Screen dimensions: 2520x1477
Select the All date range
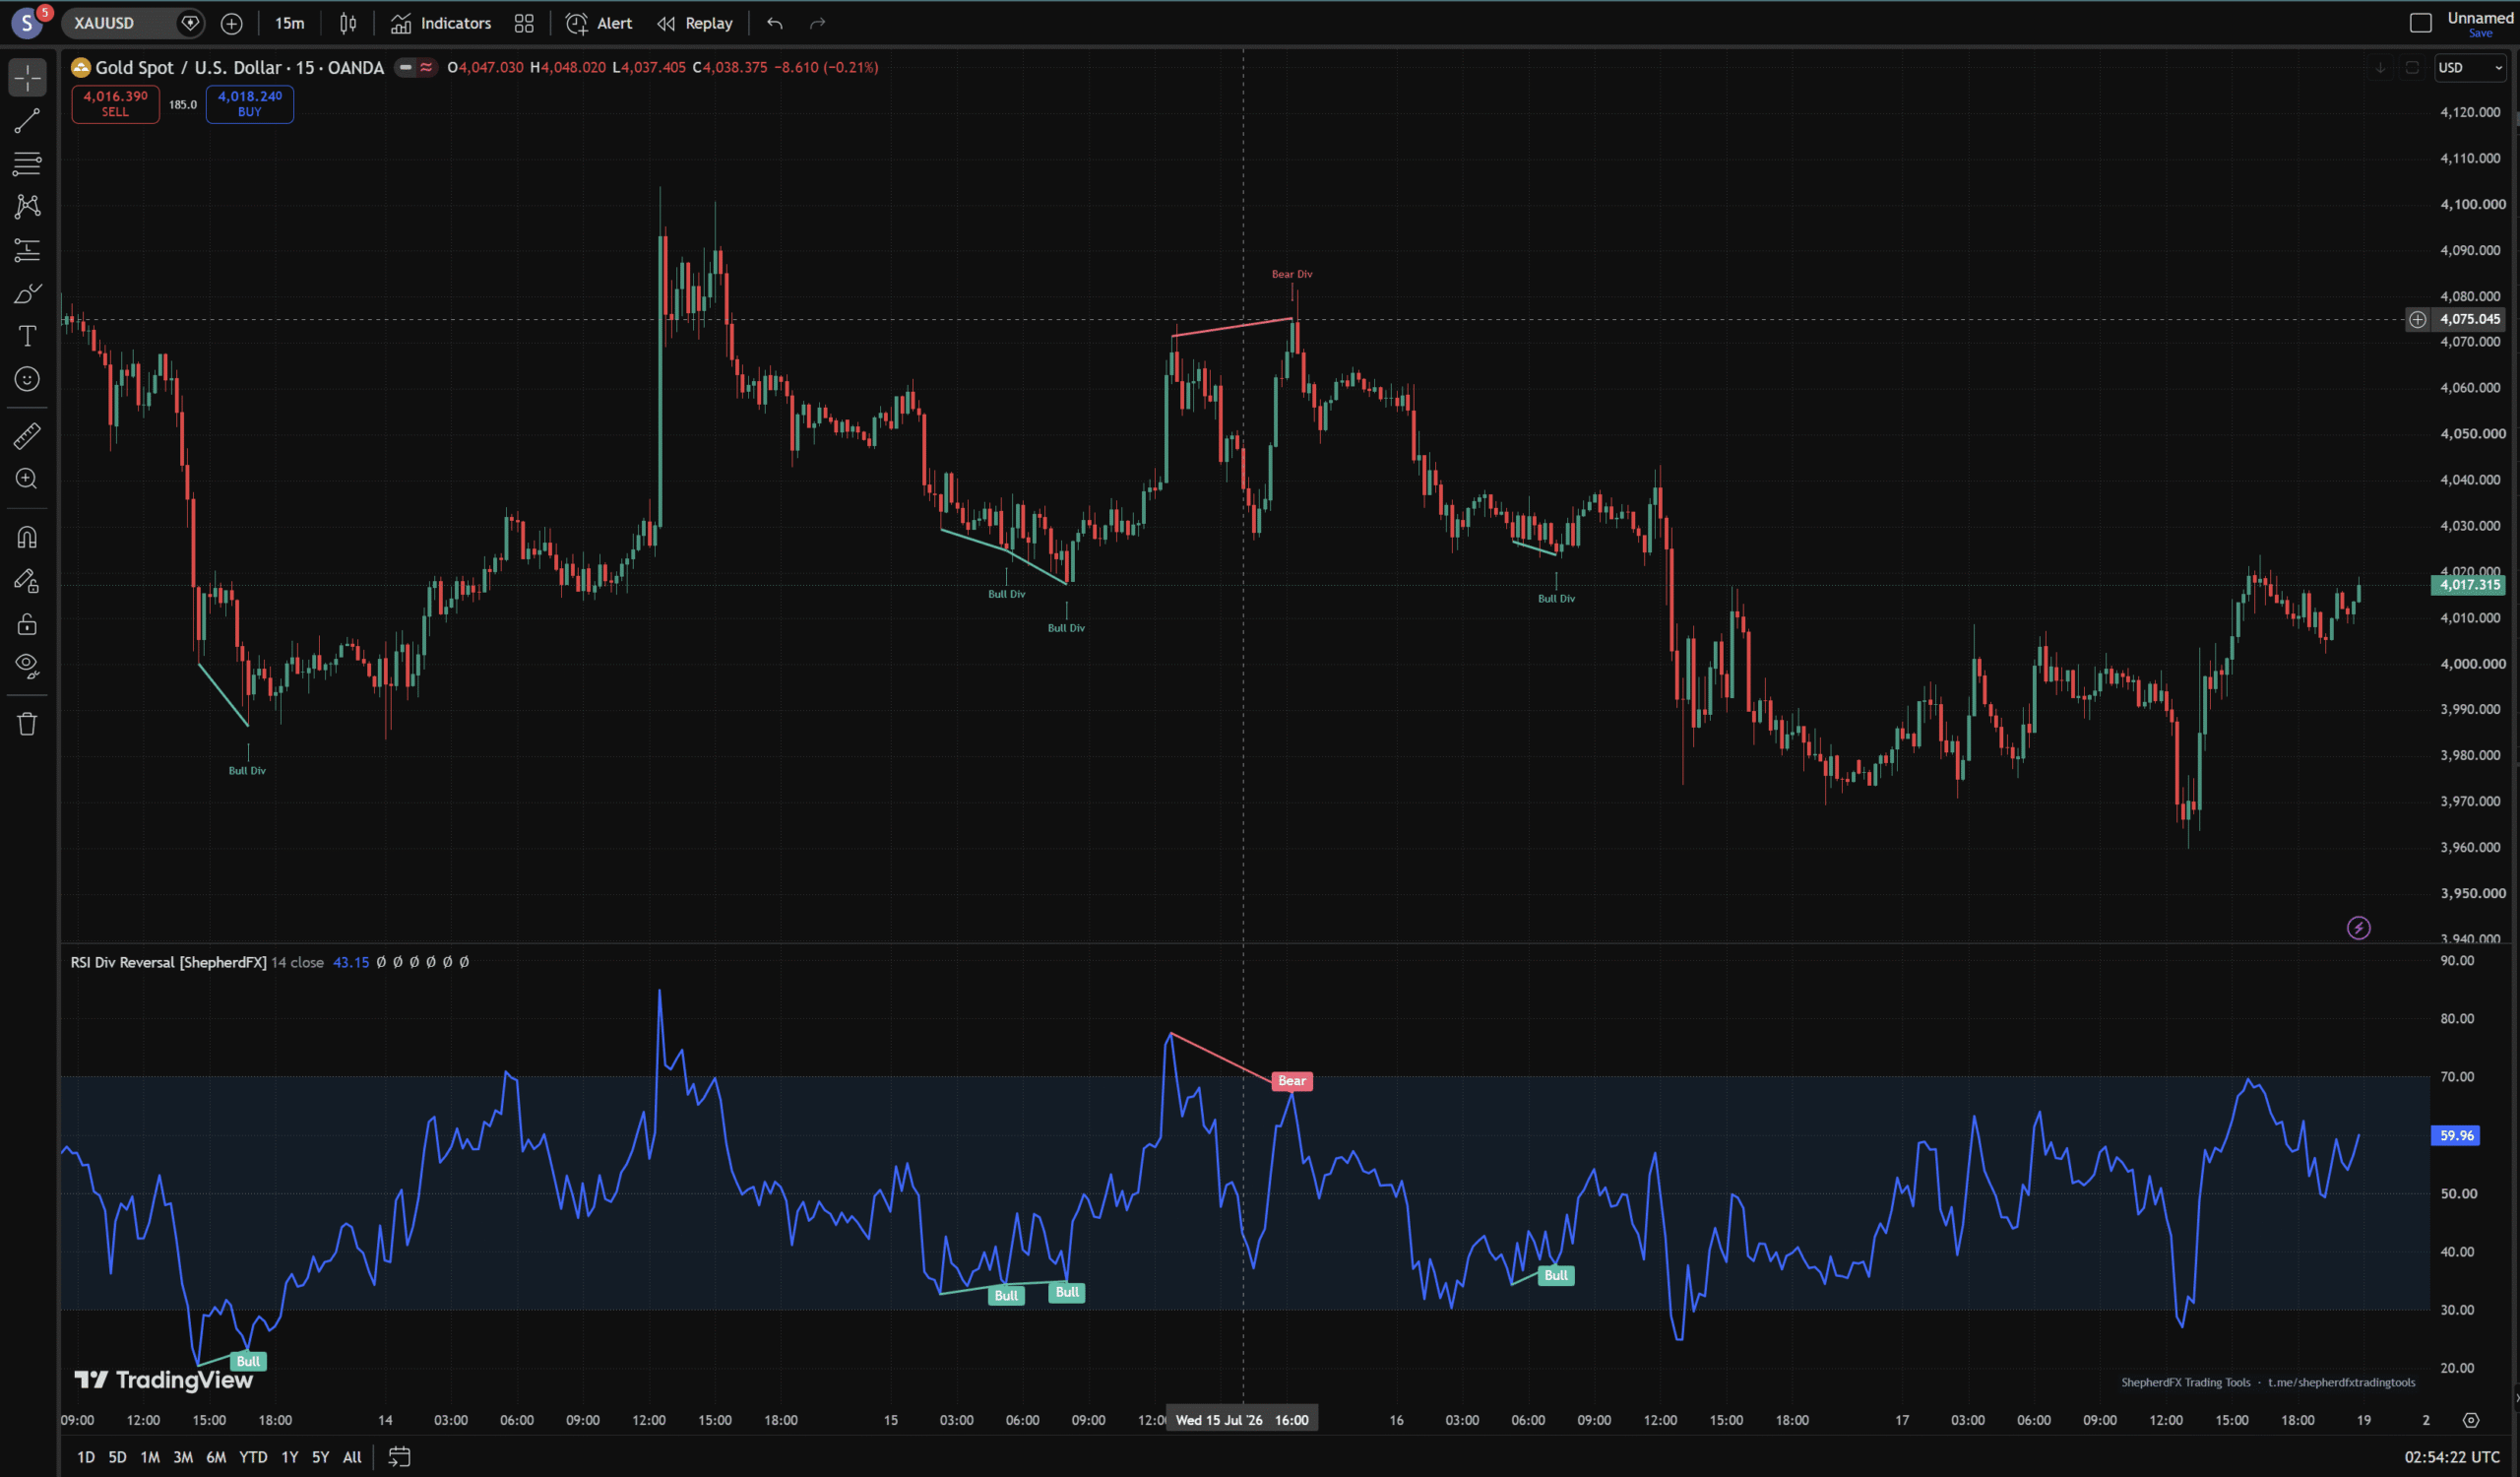(x=352, y=1457)
